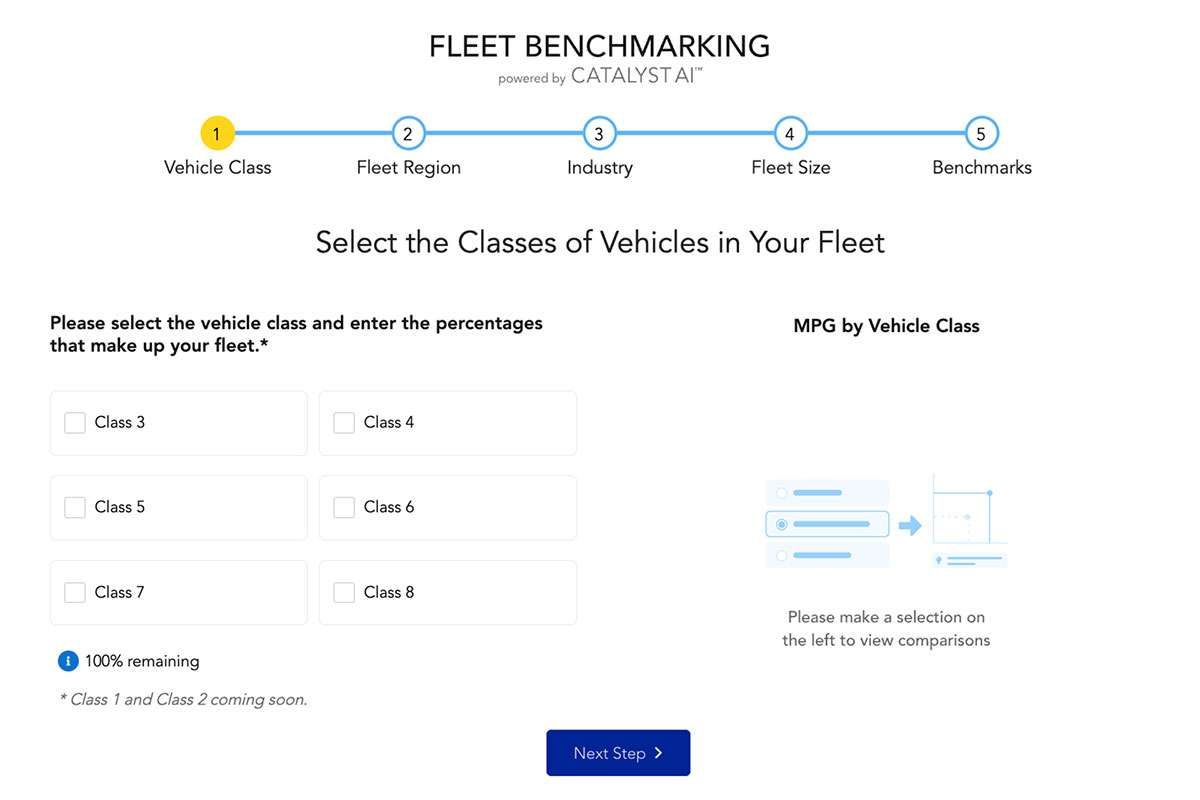The width and height of the screenshot is (1200, 800).
Task: Click the step 1 Vehicle Class indicator
Action: (217, 132)
